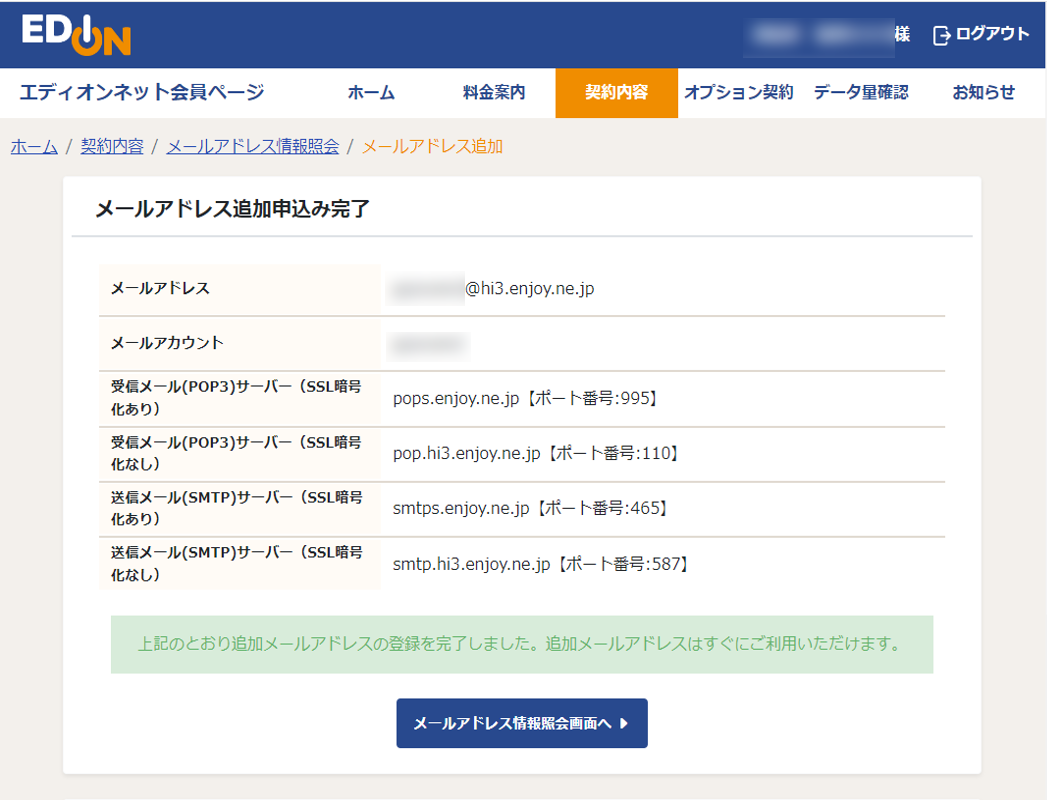The width and height of the screenshot is (1047, 800).
Task: Click the blurred user name in header
Action: pos(818,35)
